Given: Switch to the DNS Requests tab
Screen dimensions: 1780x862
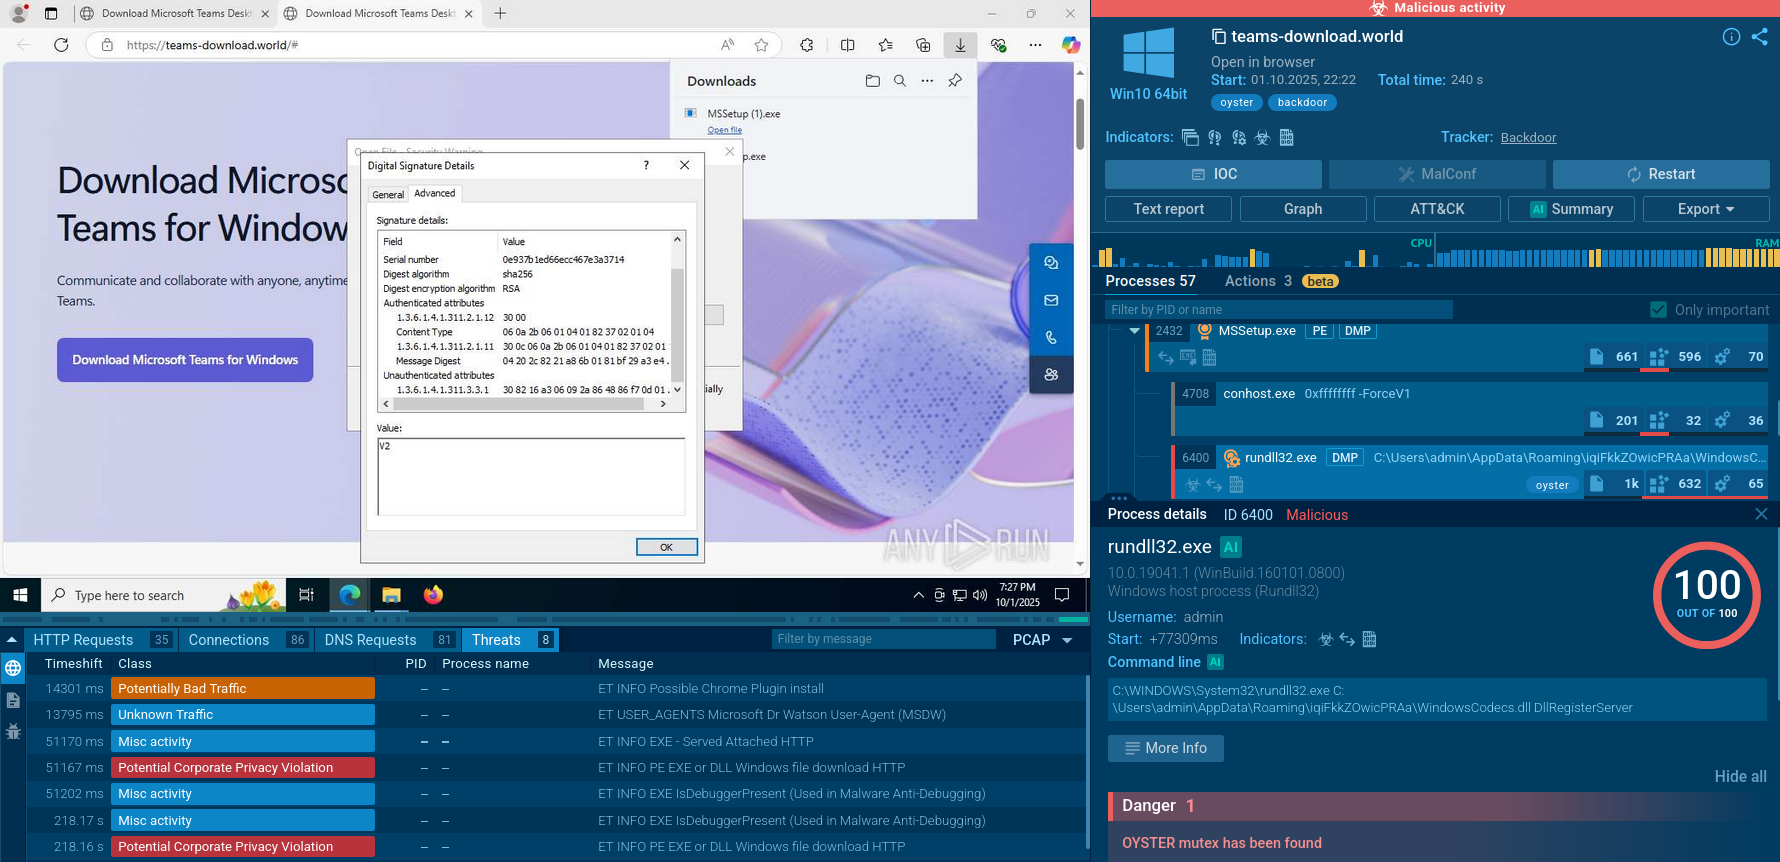Looking at the screenshot, I should tap(370, 640).
